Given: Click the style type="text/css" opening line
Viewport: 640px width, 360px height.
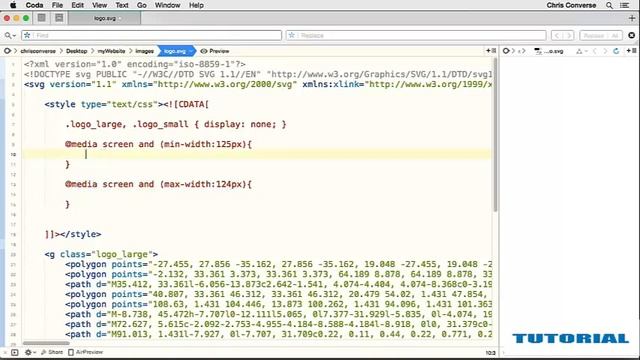Looking at the screenshot, I should (x=127, y=104).
